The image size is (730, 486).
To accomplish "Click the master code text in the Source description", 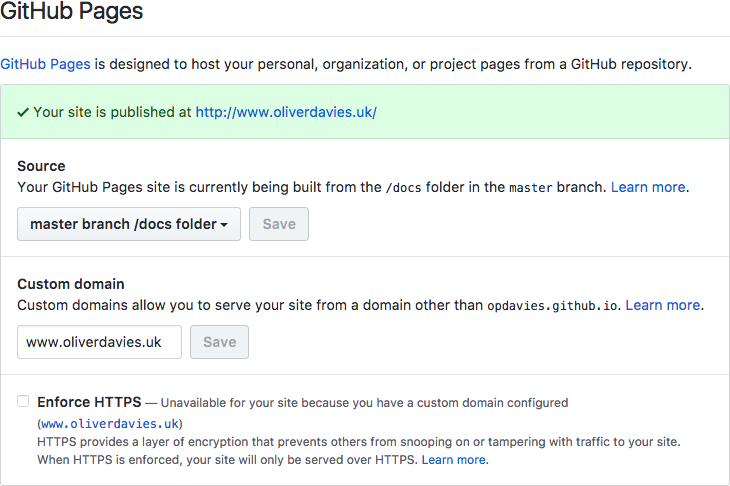I will point(530,187).
